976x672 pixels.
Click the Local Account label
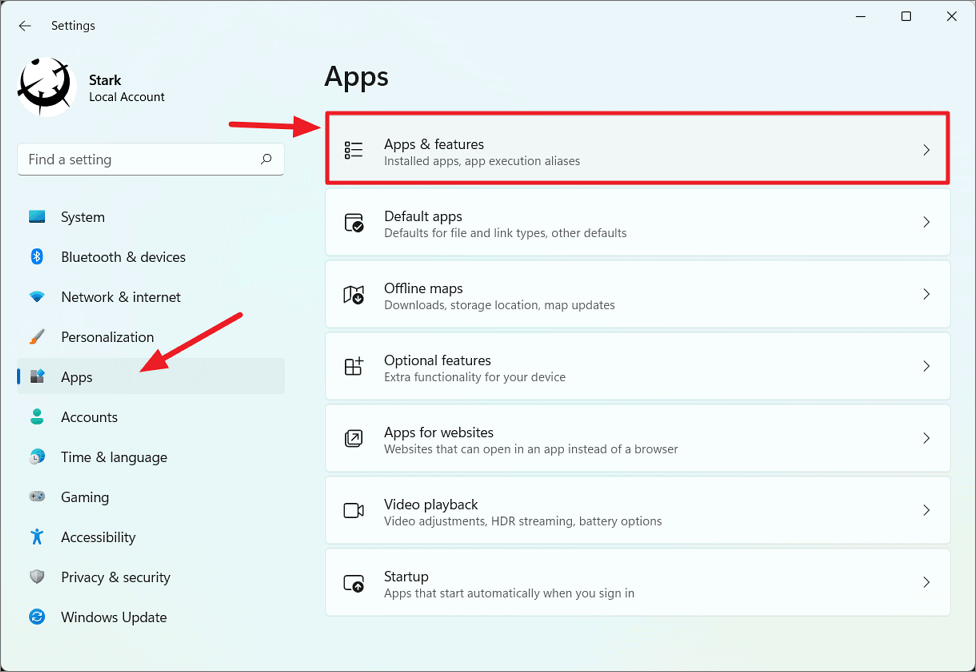coord(126,97)
